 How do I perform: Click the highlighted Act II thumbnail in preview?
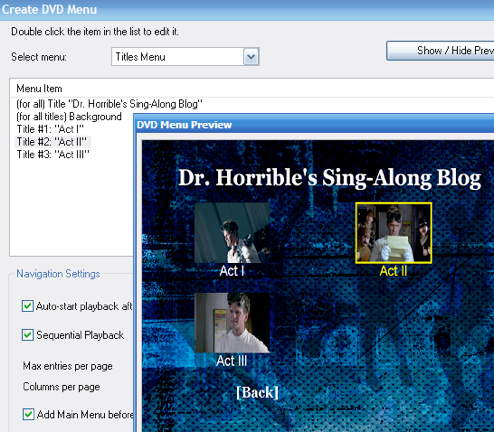coord(394,233)
